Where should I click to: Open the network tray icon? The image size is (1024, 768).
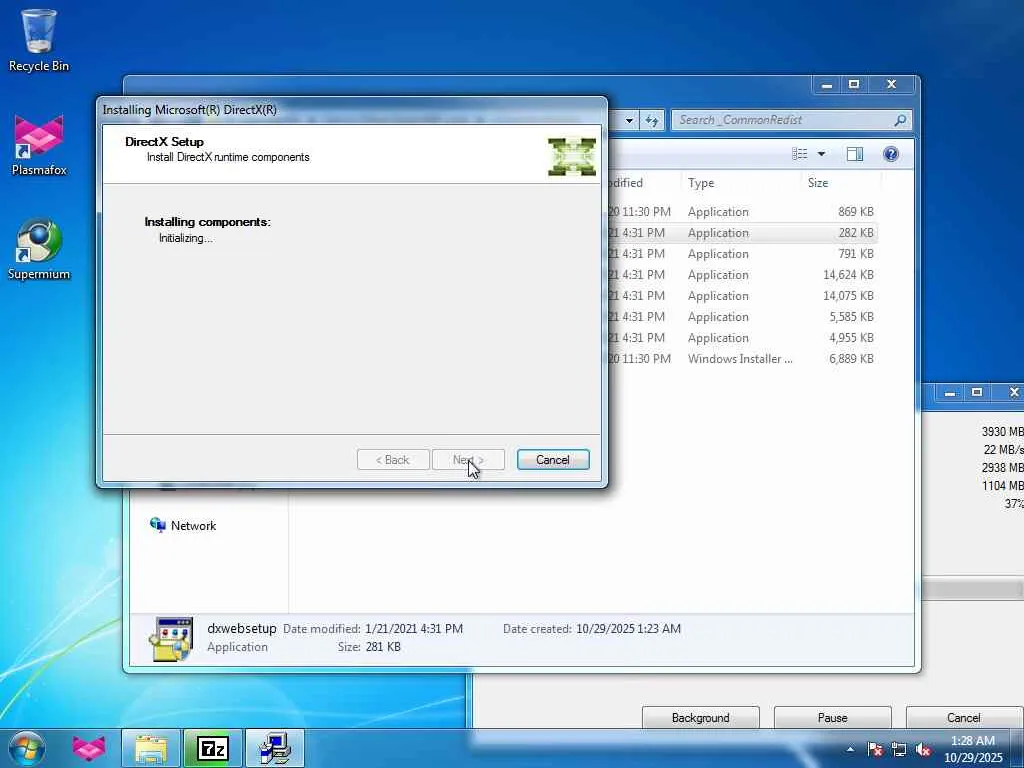pos(899,749)
